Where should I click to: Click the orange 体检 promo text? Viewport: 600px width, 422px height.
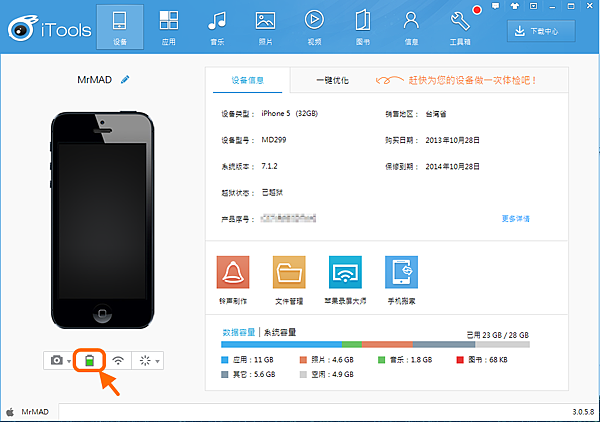(472, 80)
